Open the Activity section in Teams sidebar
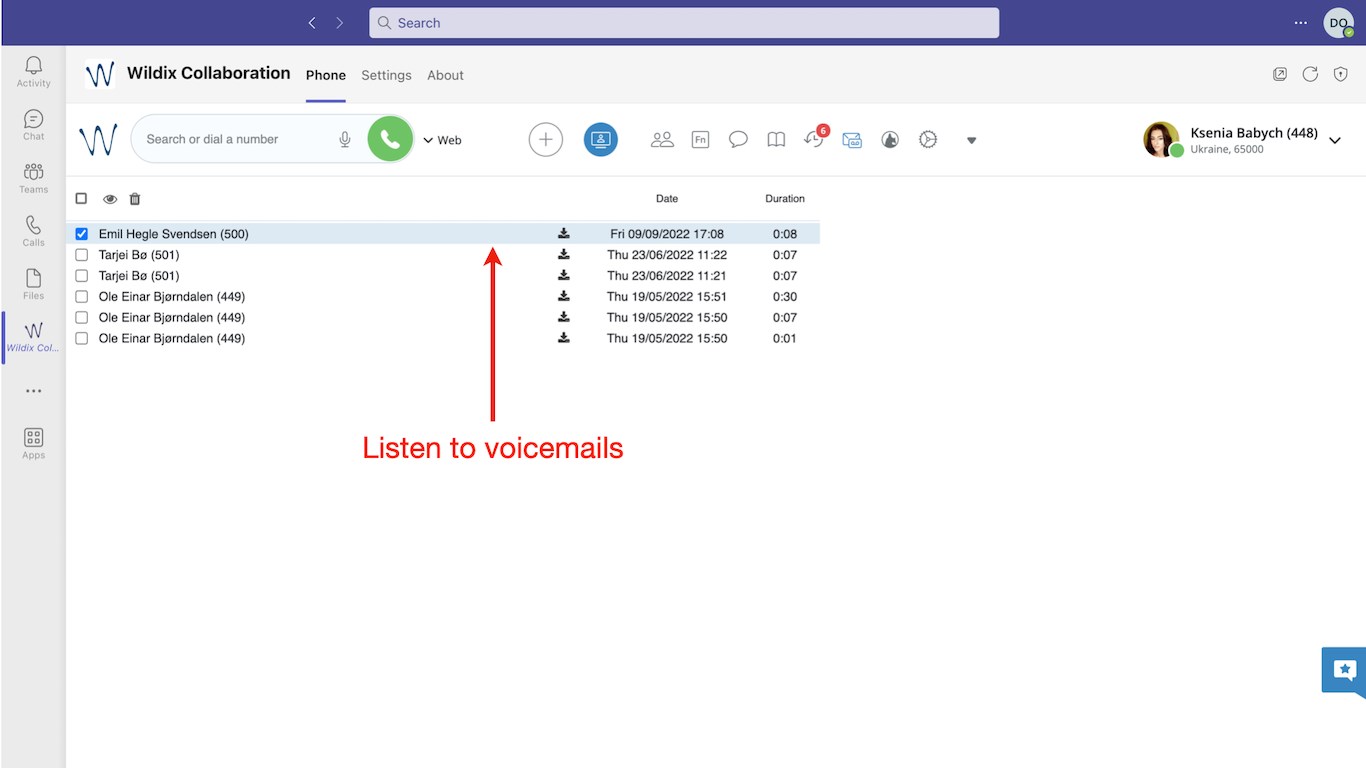 pyautogui.click(x=33, y=71)
